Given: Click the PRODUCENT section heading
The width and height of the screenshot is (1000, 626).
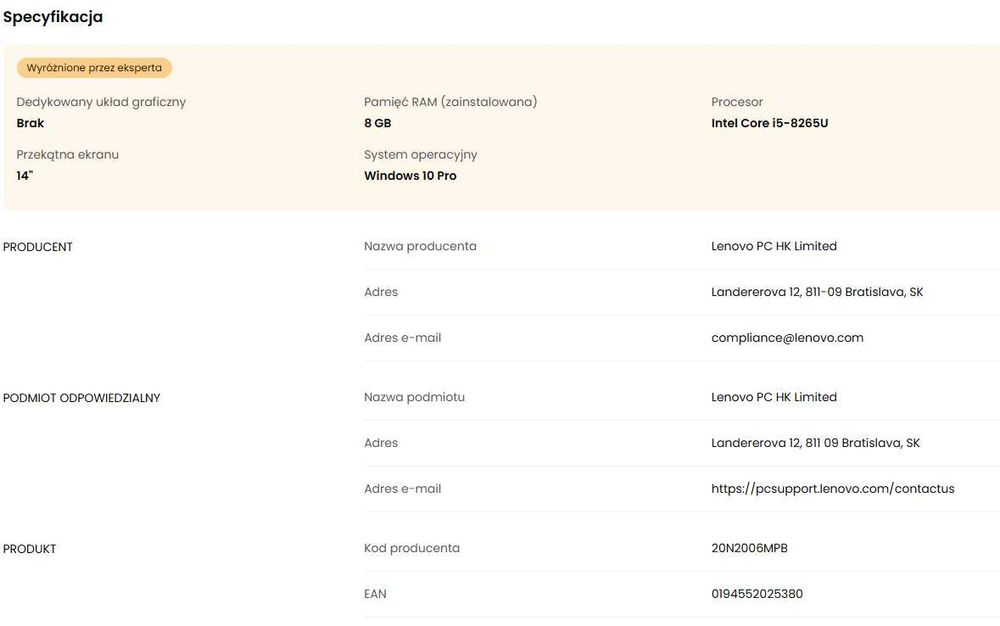Looking at the screenshot, I should (38, 247).
